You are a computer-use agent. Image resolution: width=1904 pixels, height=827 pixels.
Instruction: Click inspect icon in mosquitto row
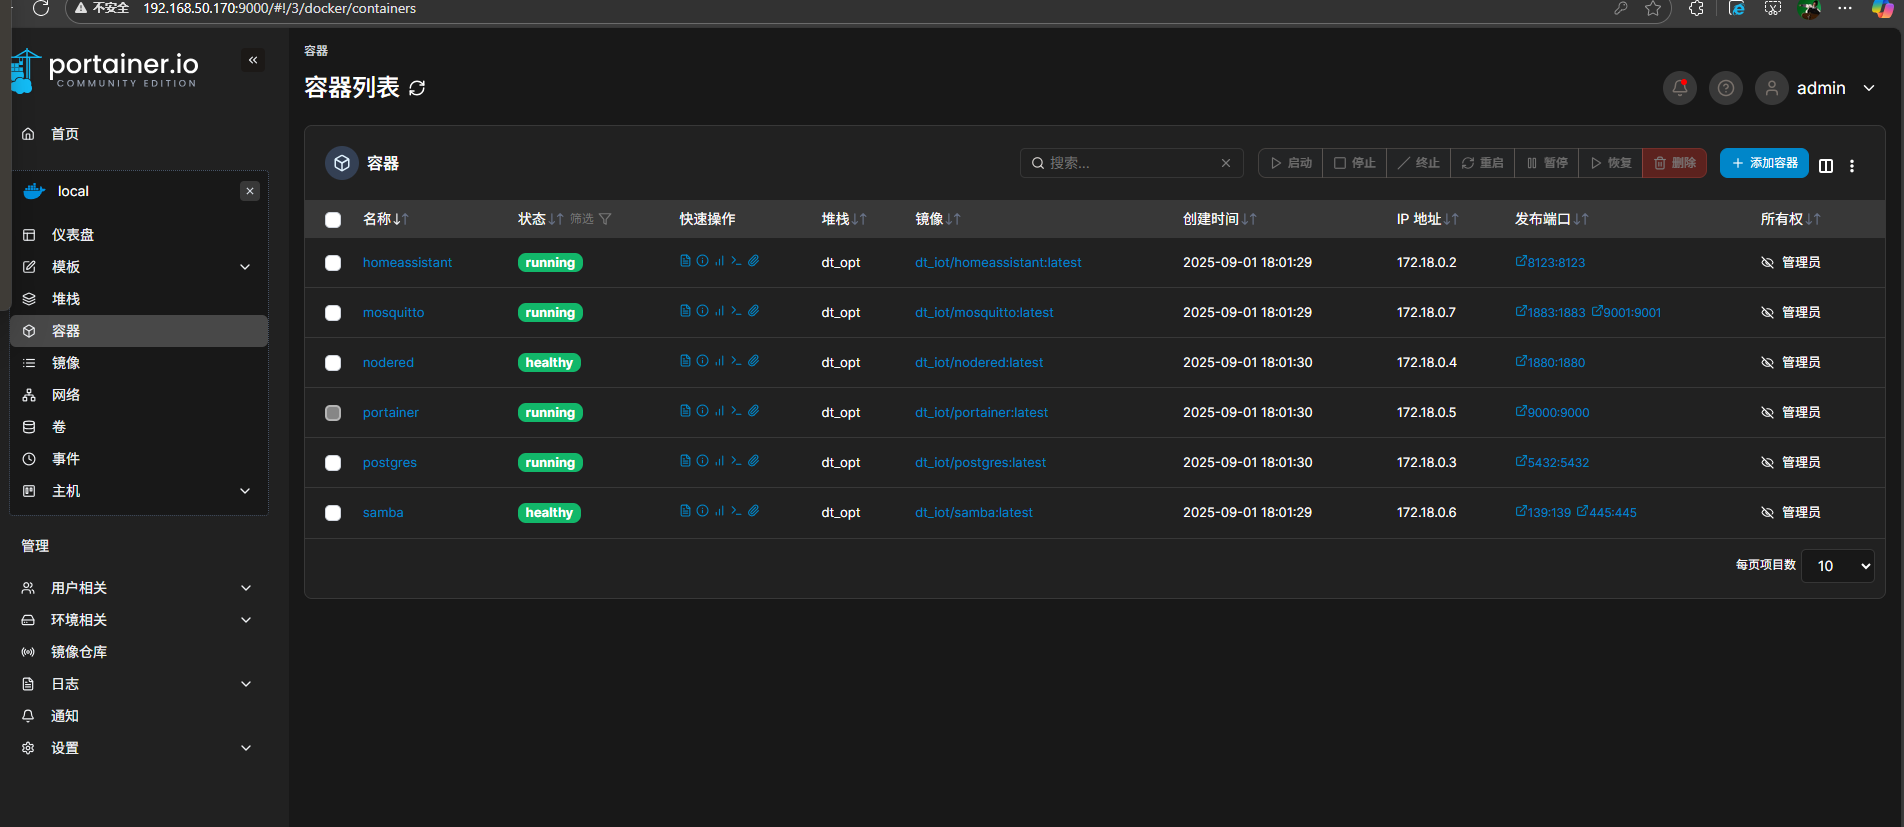(x=702, y=311)
